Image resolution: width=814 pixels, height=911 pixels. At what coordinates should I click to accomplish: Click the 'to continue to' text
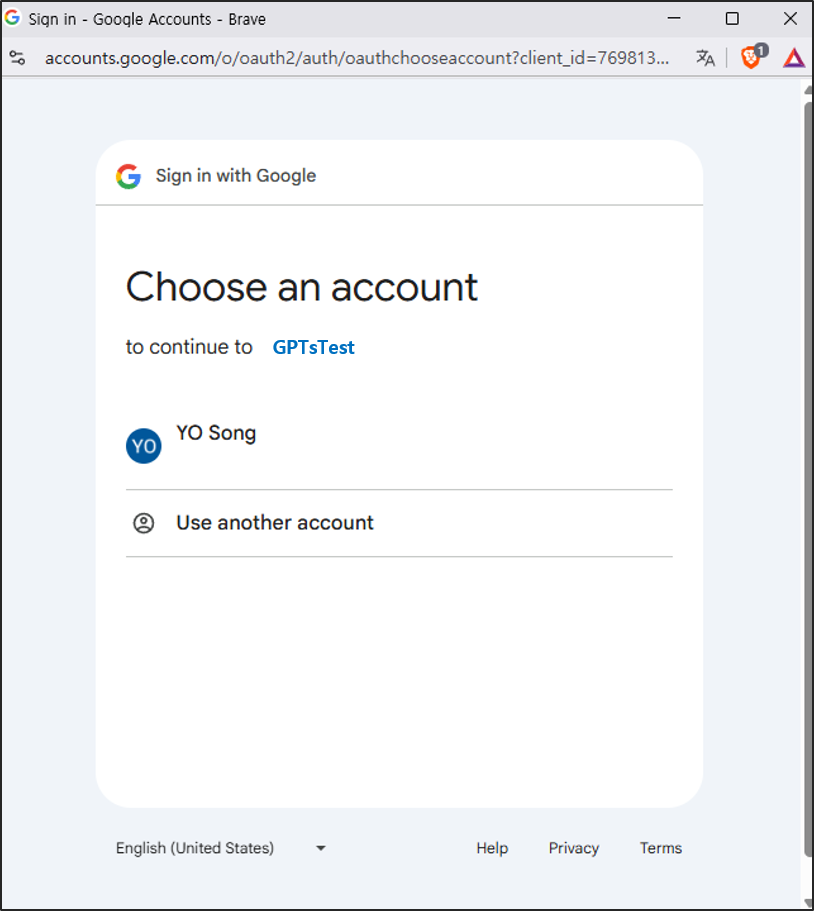pyautogui.click(x=189, y=347)
